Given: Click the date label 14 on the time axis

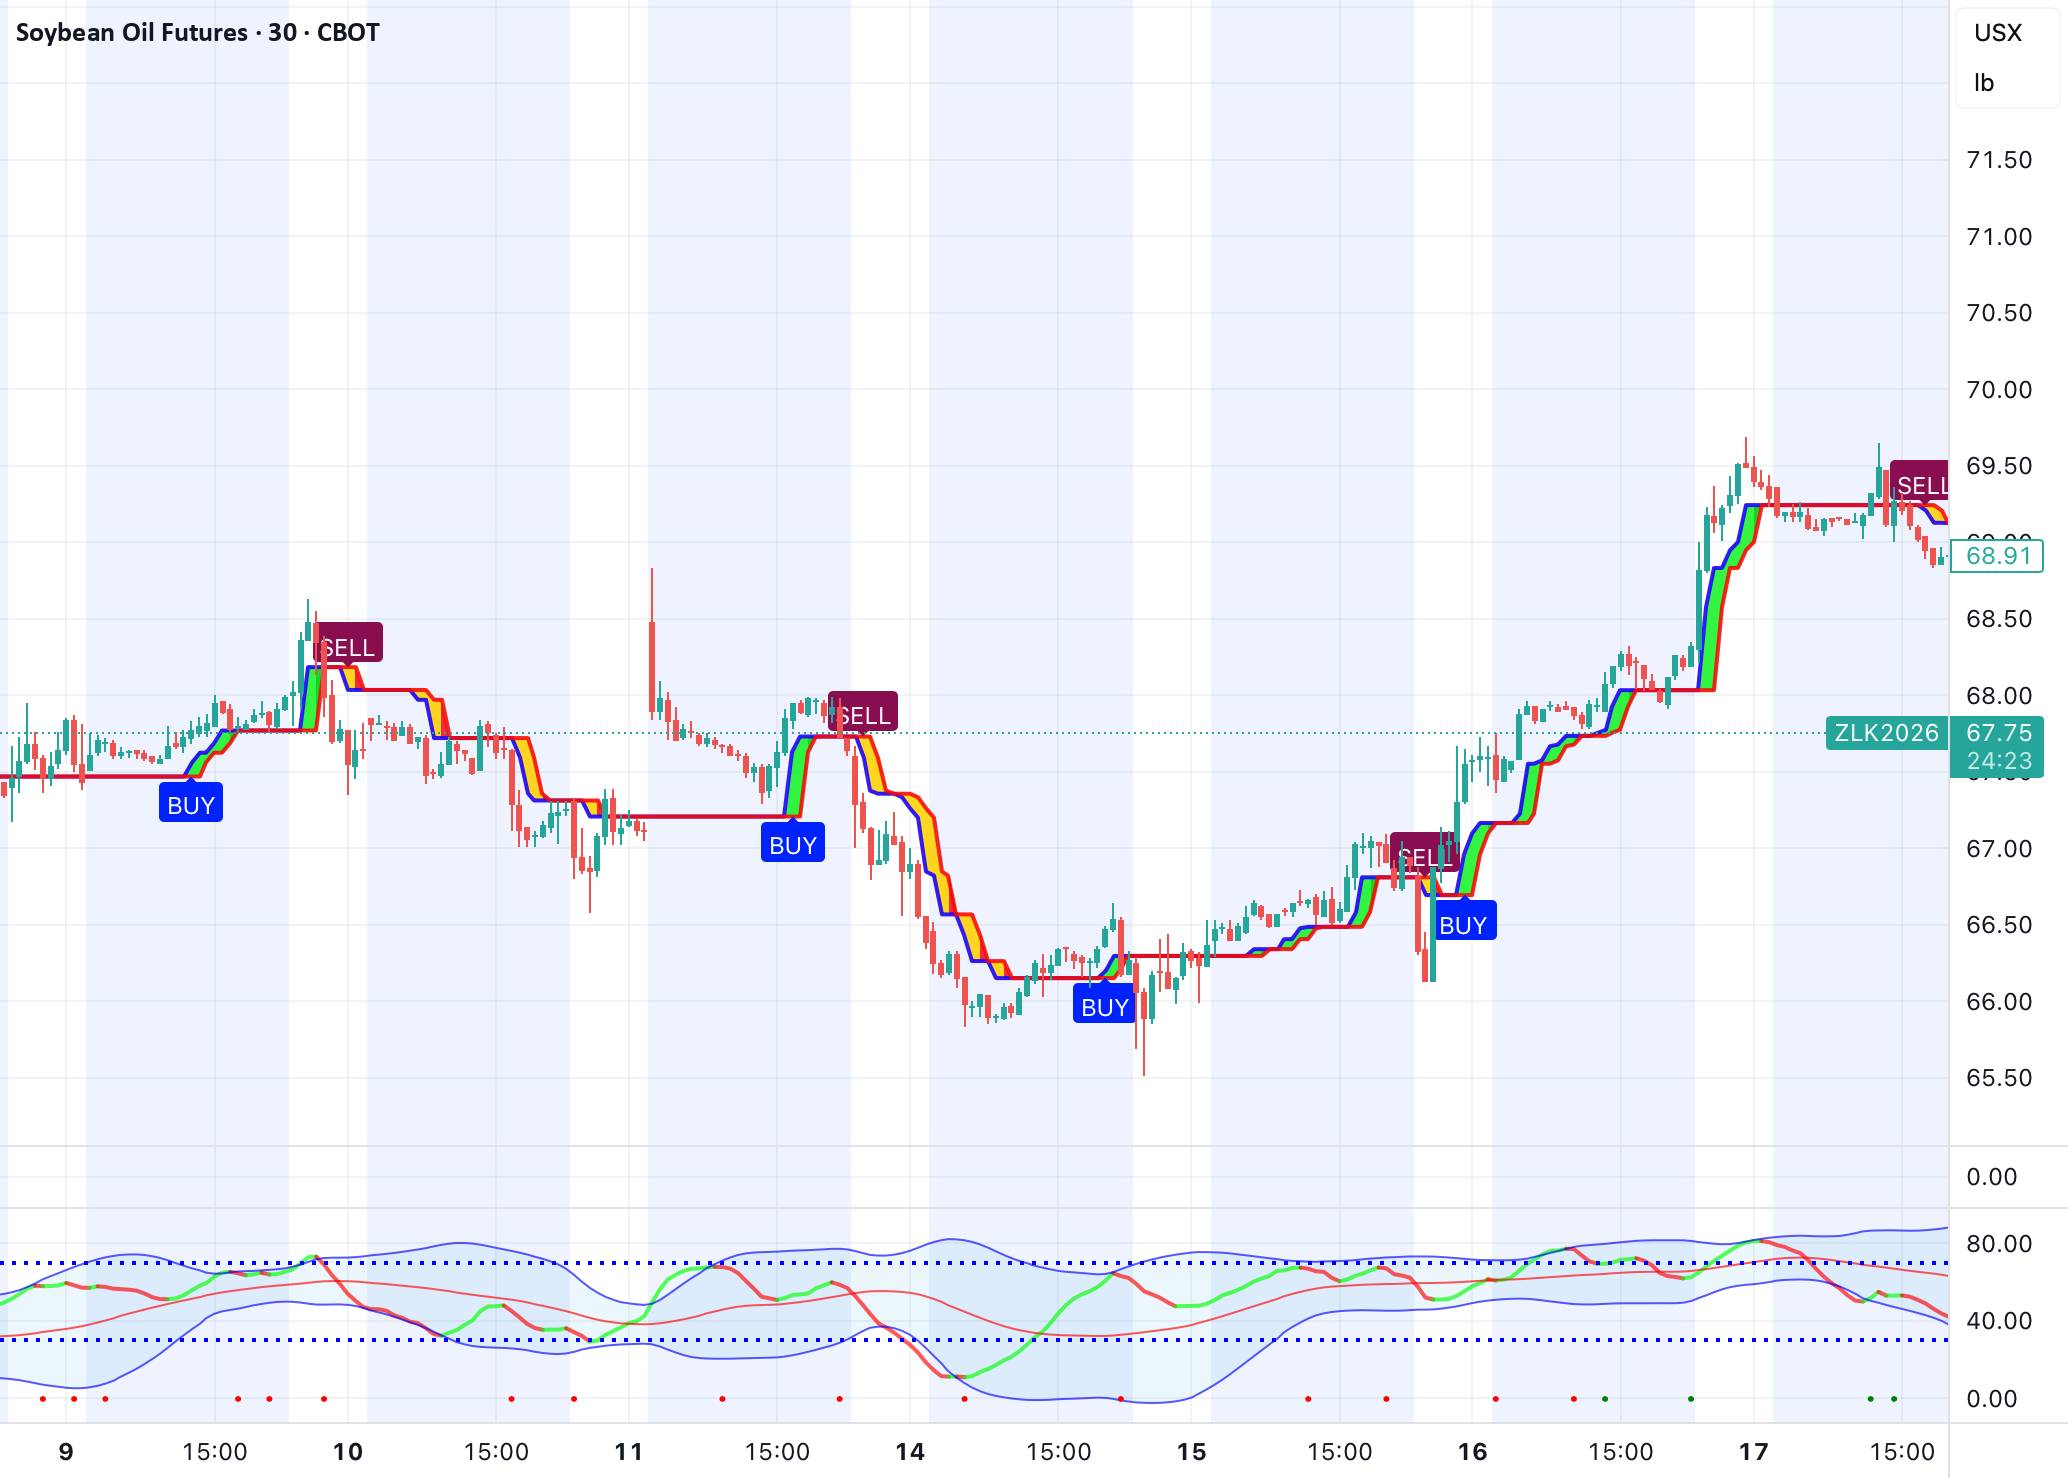Looking at the screenshot, I should (x=910, y=1452).
